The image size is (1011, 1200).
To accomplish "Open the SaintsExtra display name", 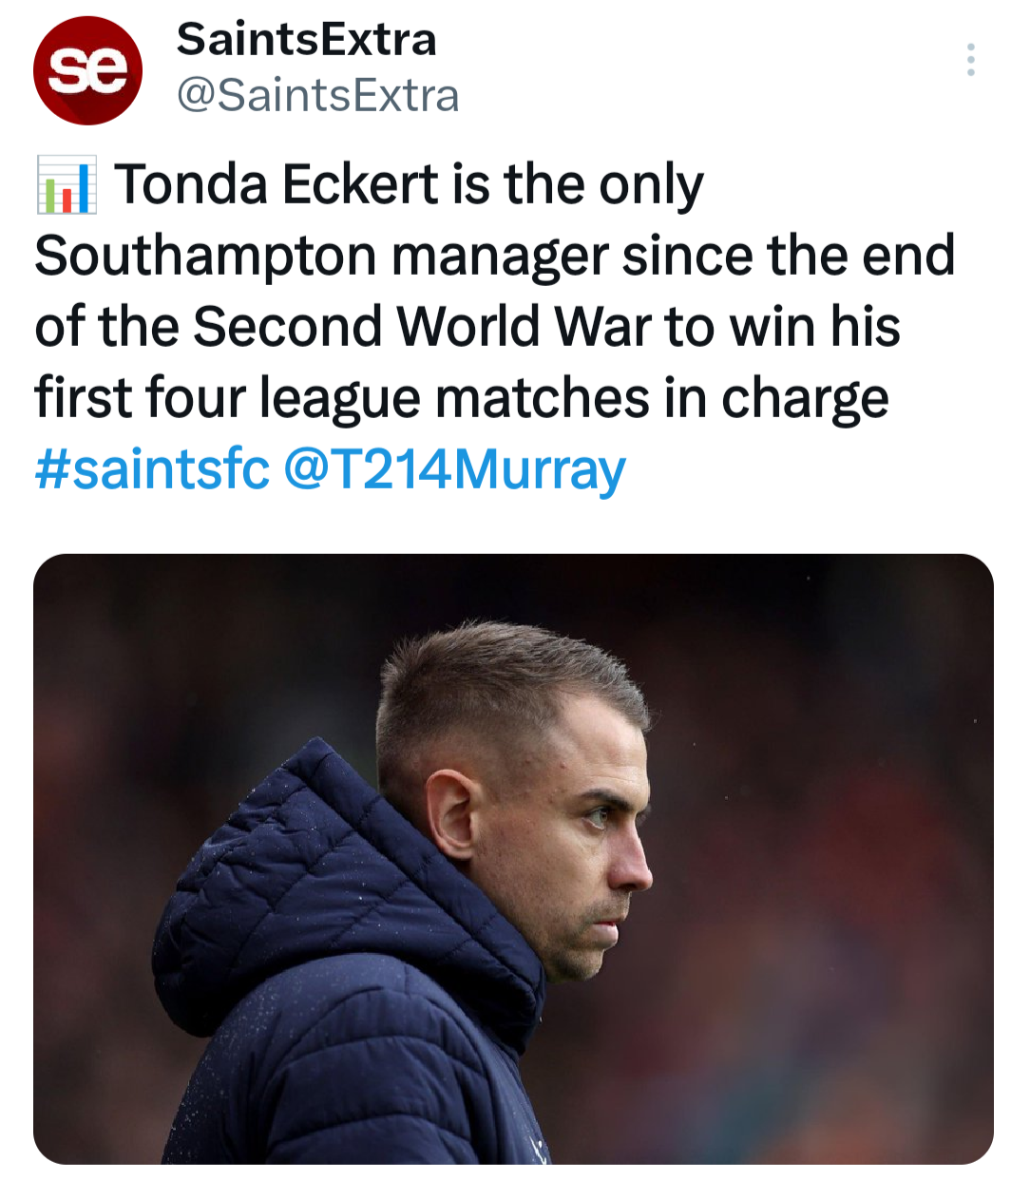I will click(306, 40).
